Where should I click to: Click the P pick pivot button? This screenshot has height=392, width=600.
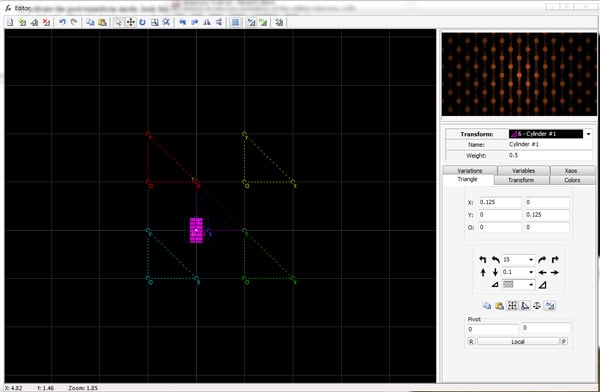pyautogui.click(x=564, y=341)
